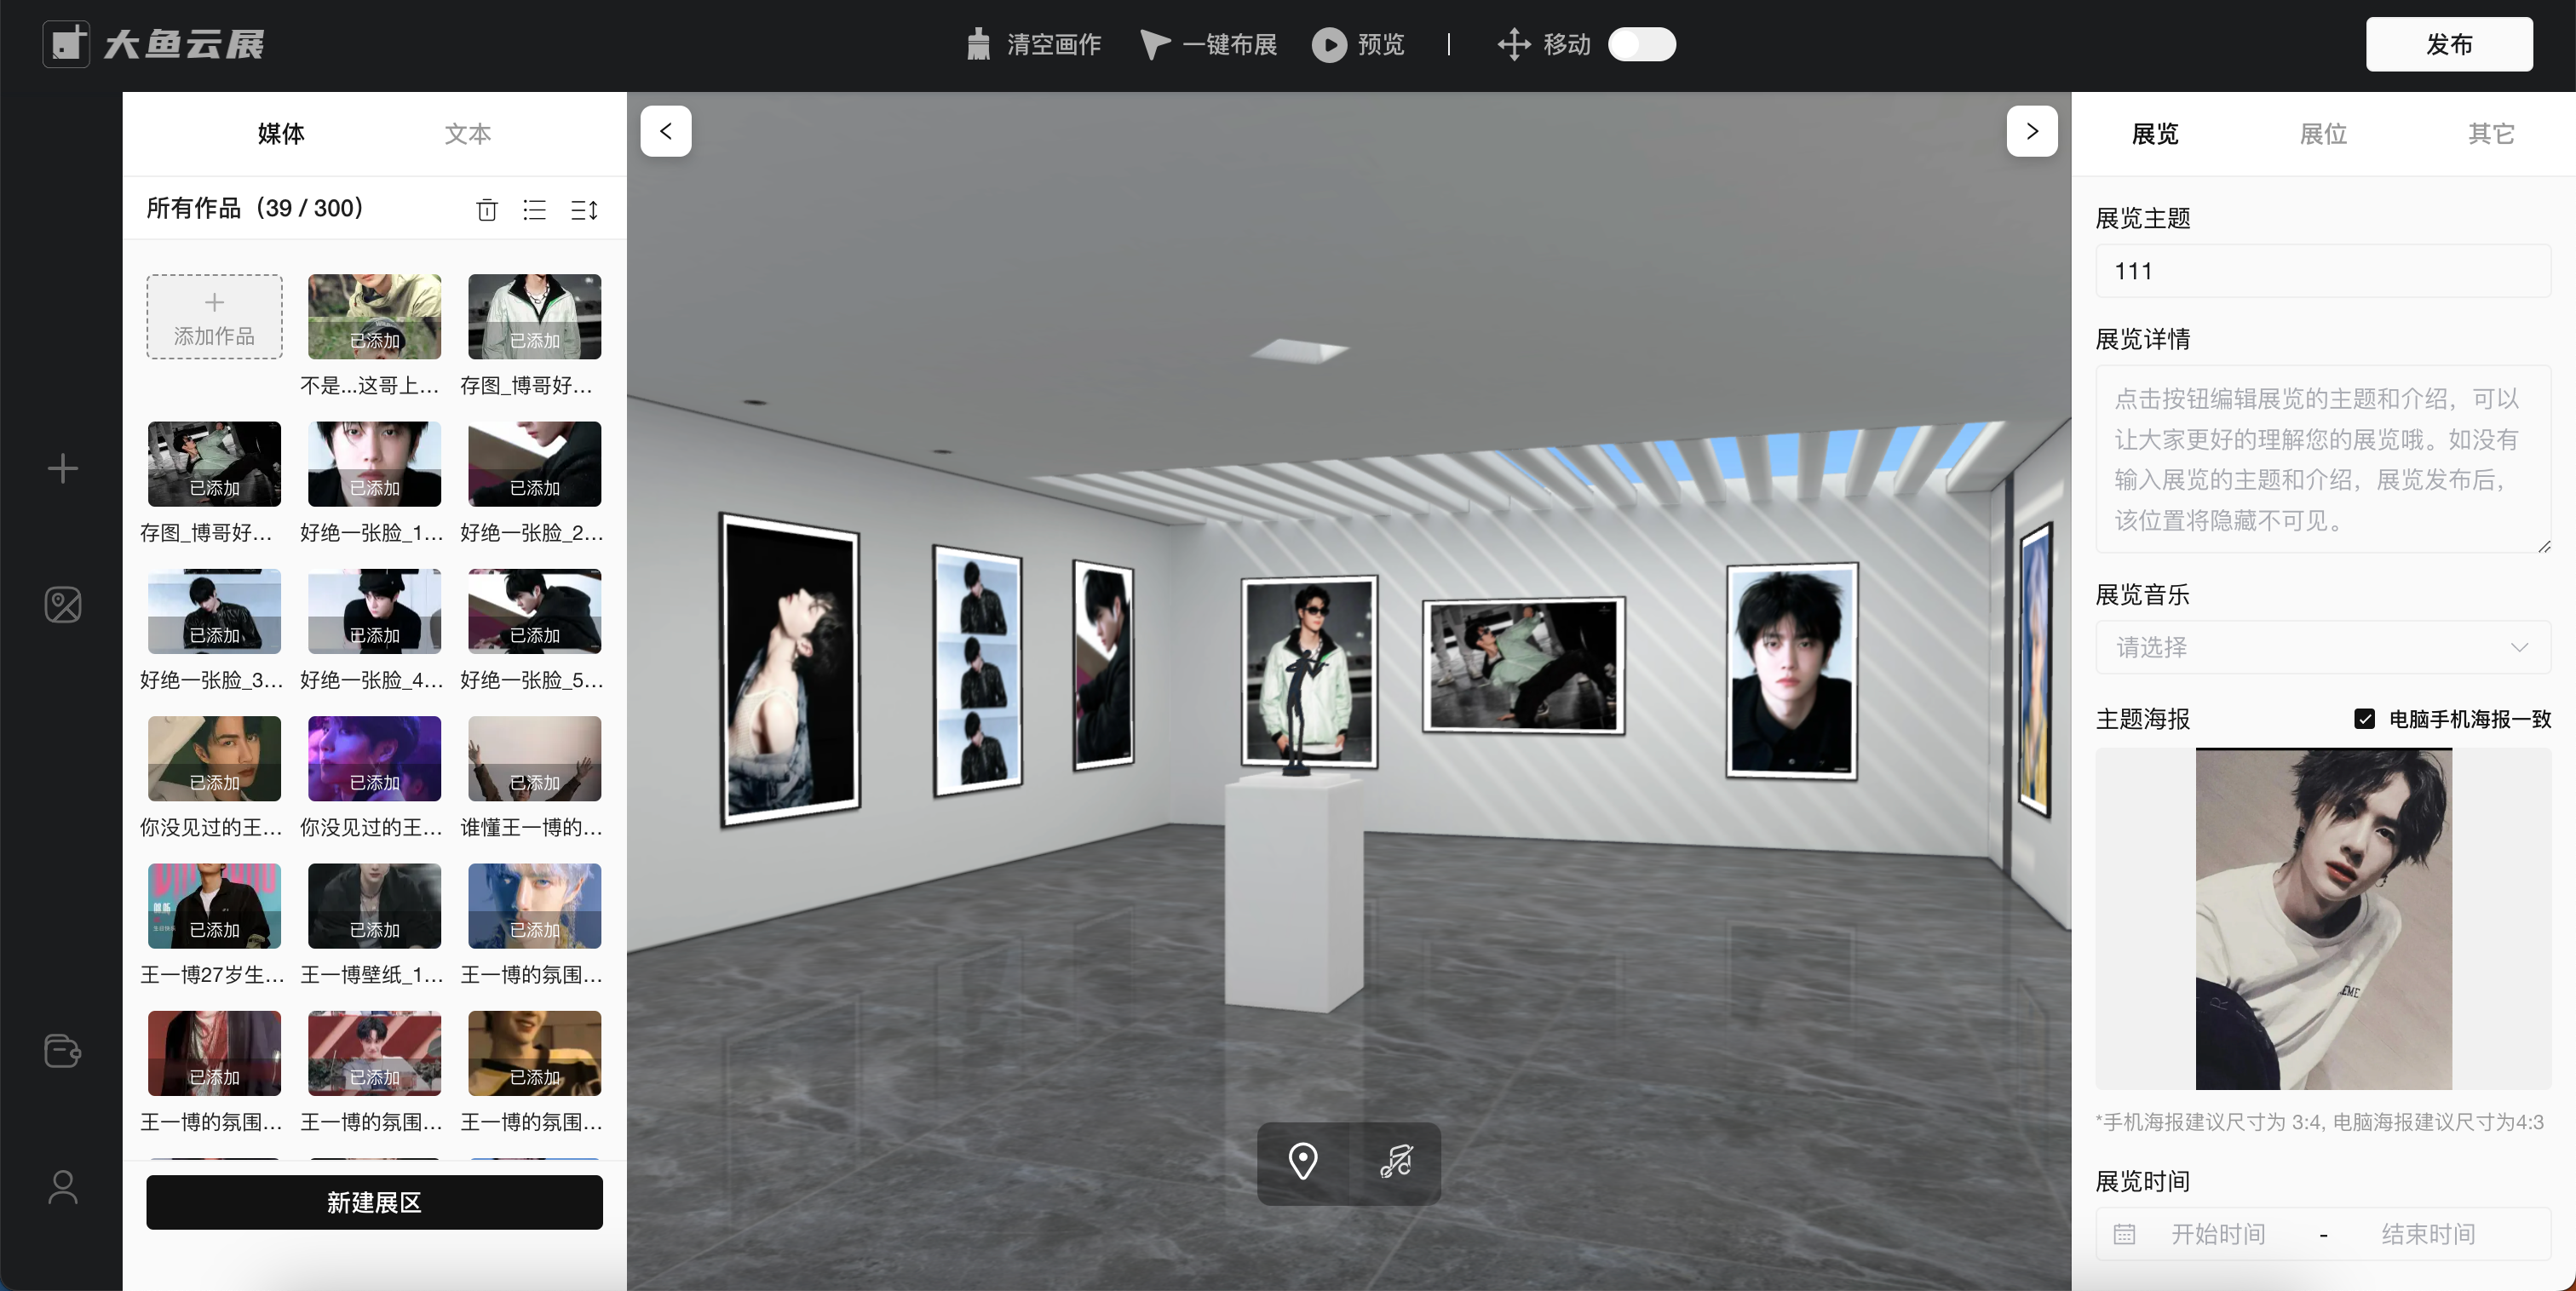Click the delete selected artworks trash icon
This screenshot has width=2576, height=1291.
487,209
